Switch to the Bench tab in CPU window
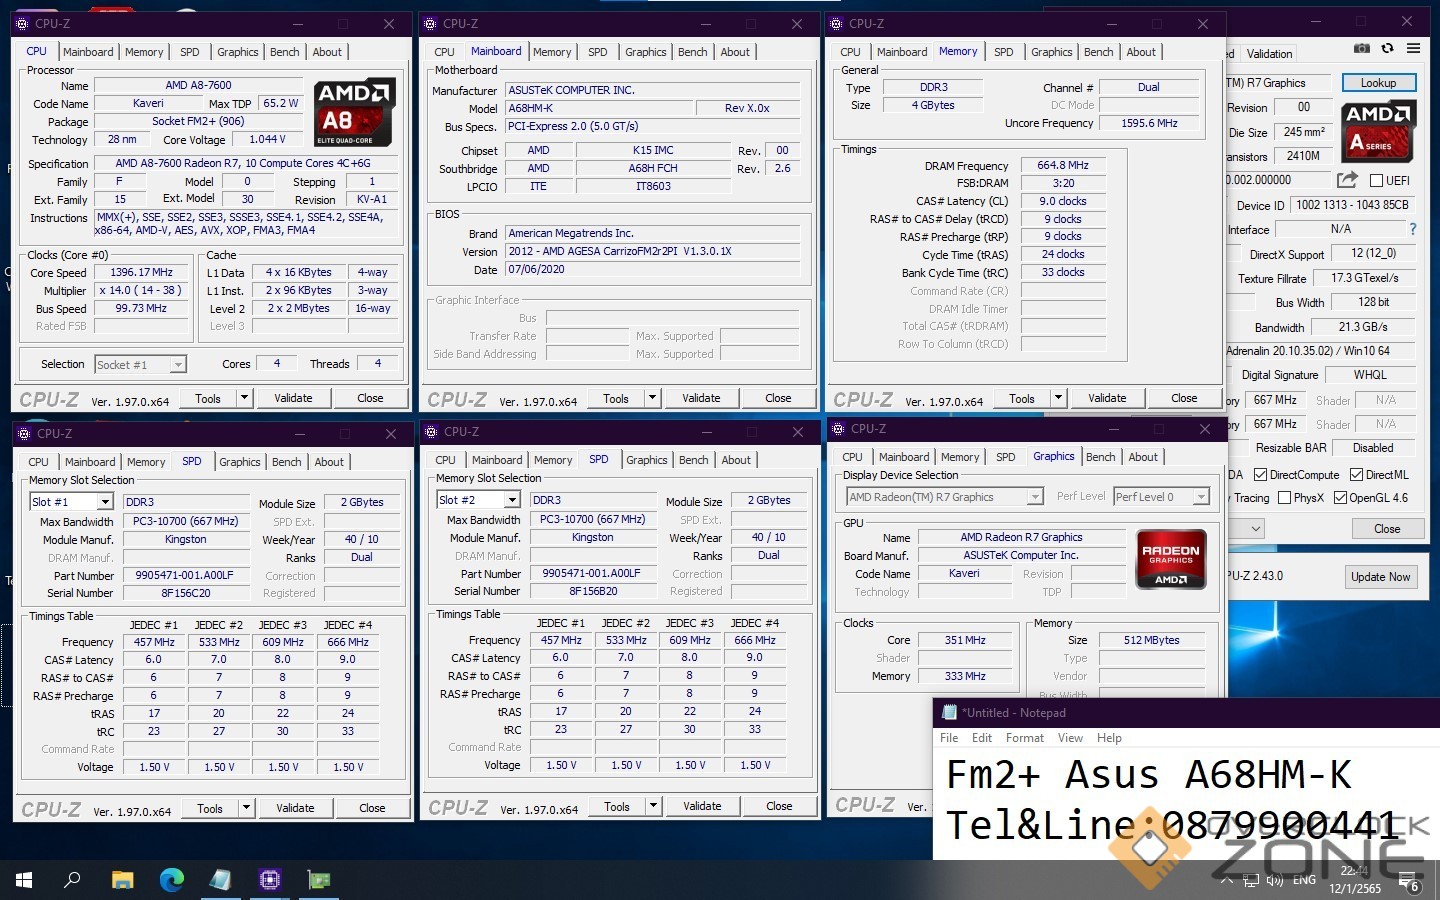Screen dimensions: 1440x900 coord(284,52)
